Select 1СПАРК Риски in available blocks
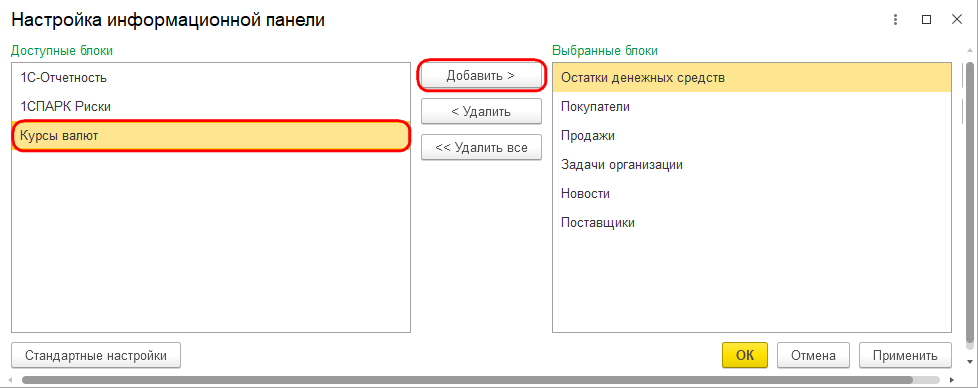 tap(211, 107)
